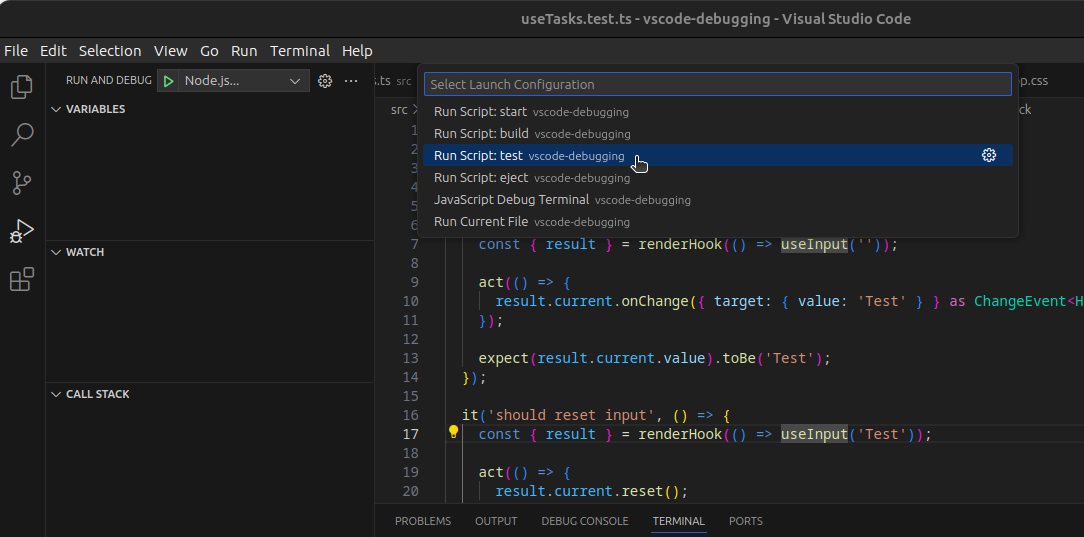Switch to the Debug Console tab
1084x537 pixels.
click(585, 521)
